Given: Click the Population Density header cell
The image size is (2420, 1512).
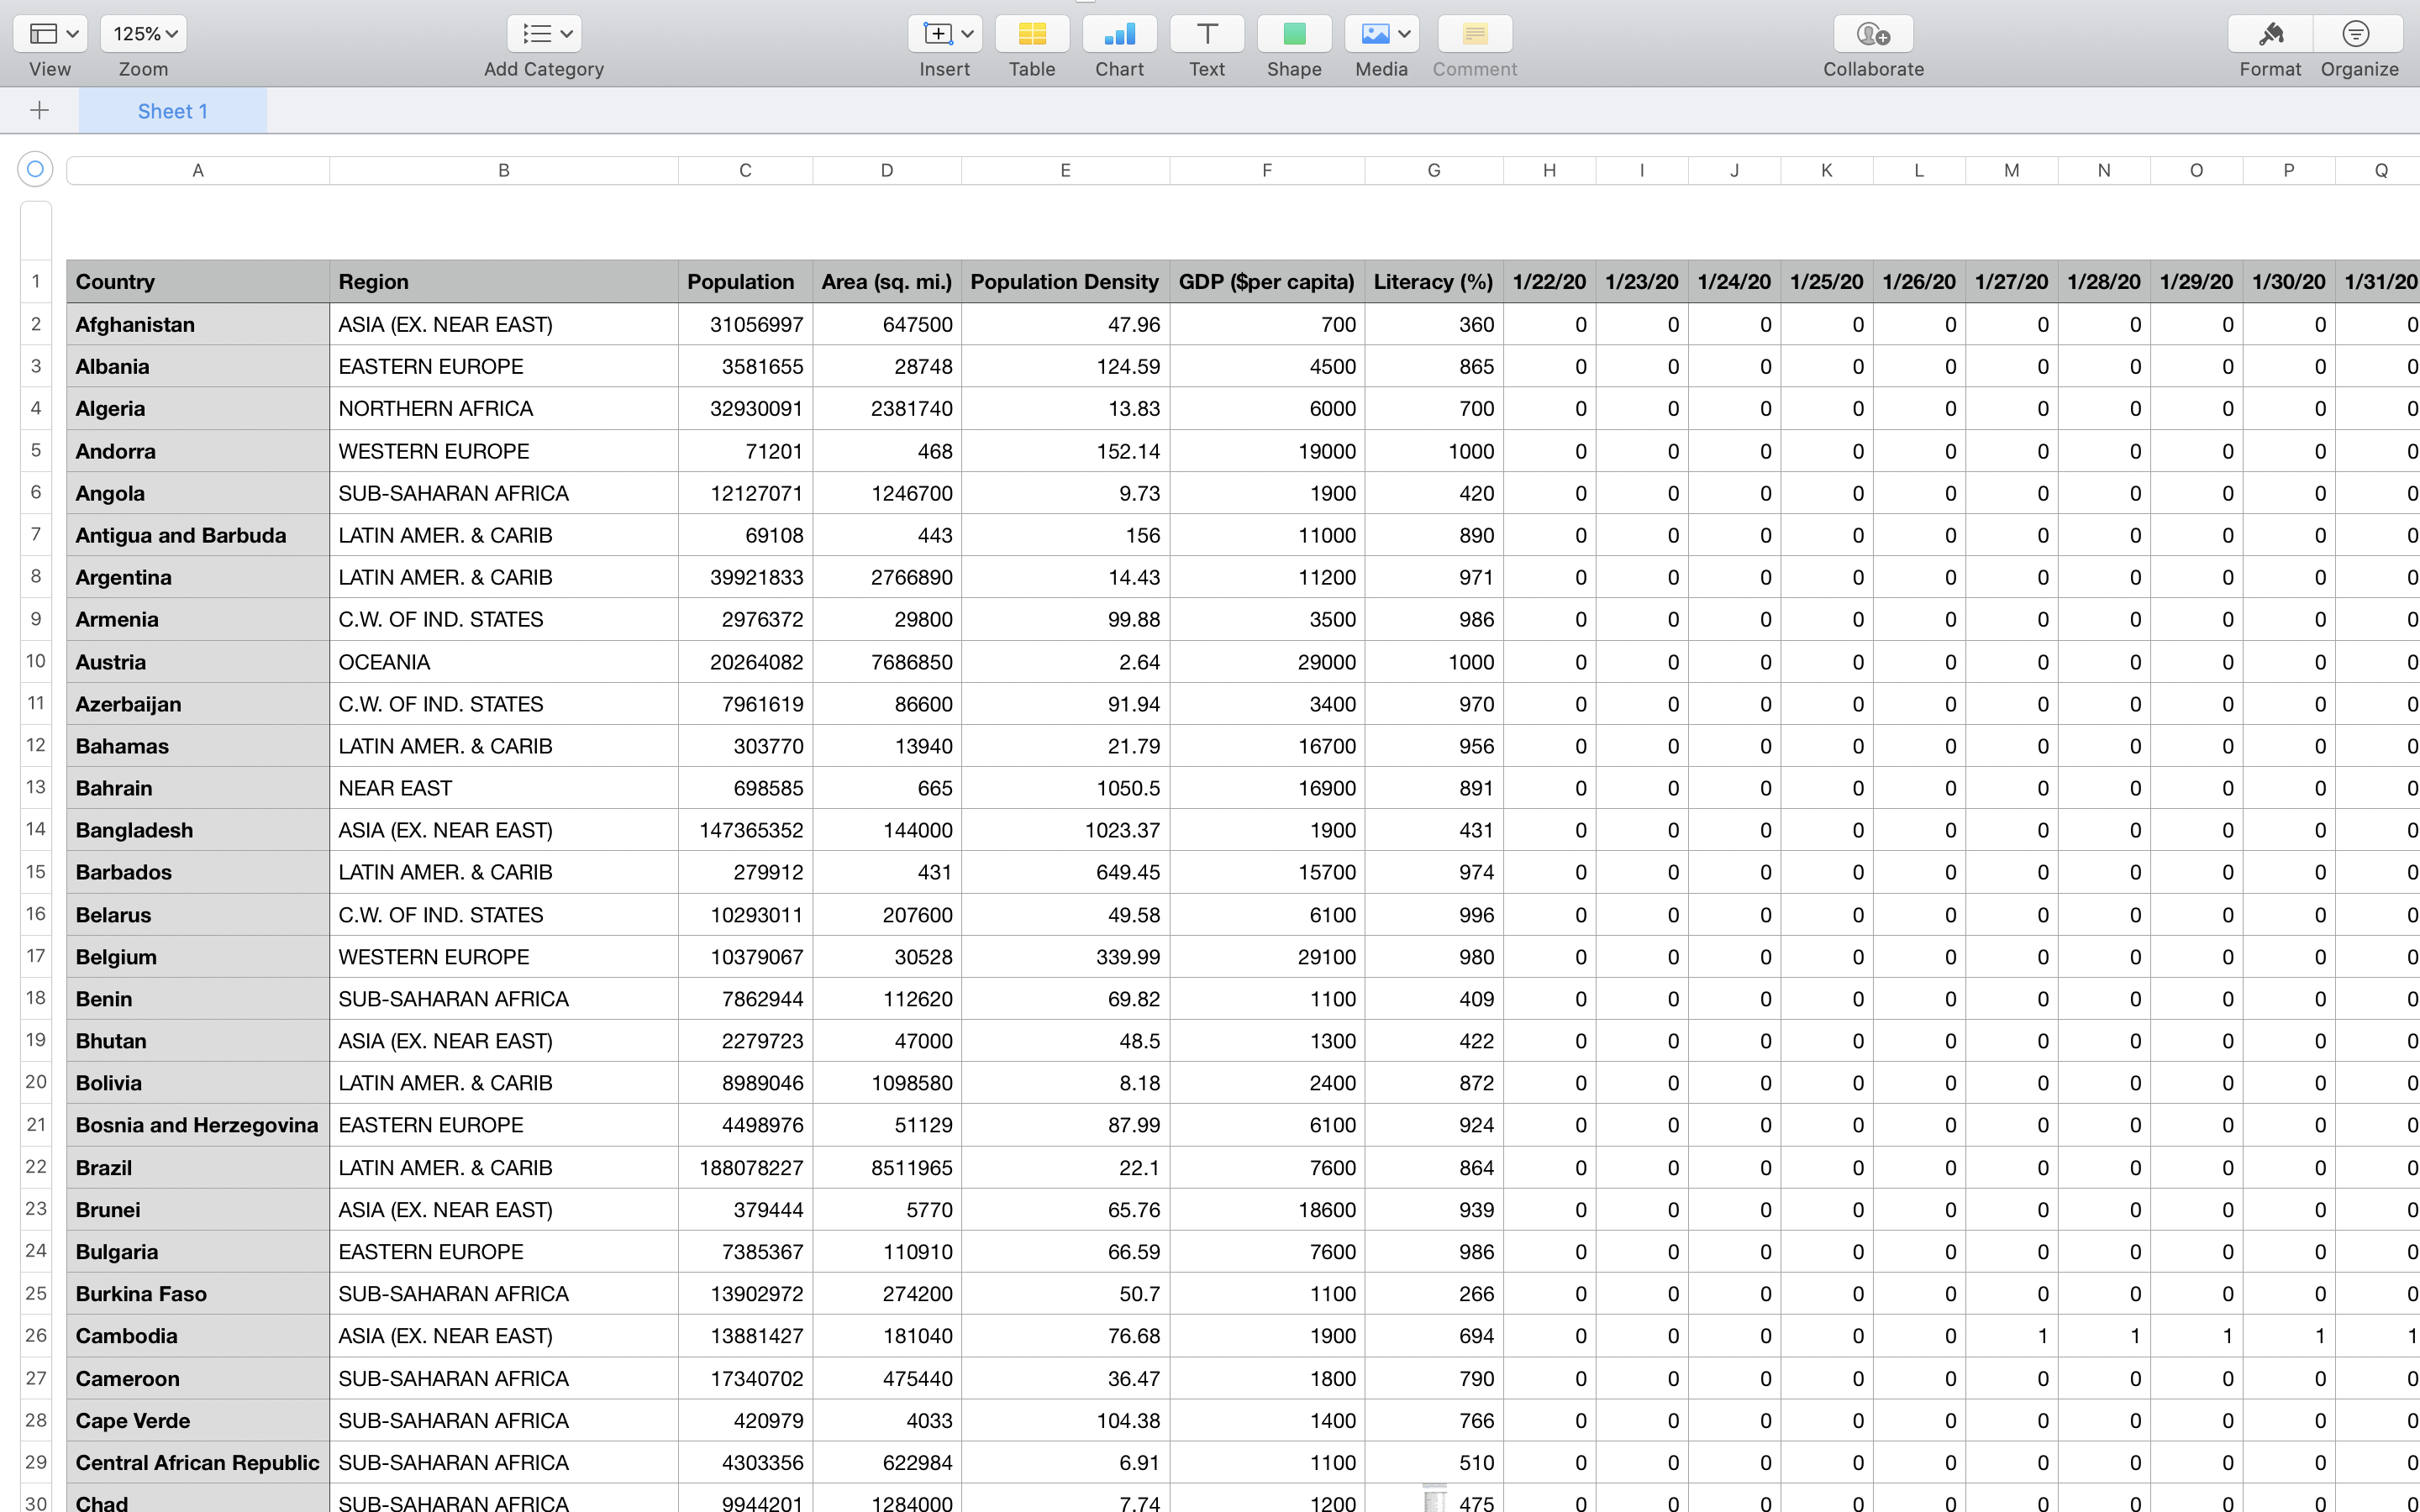Looking at the screenshot, I should [1065, 282].
